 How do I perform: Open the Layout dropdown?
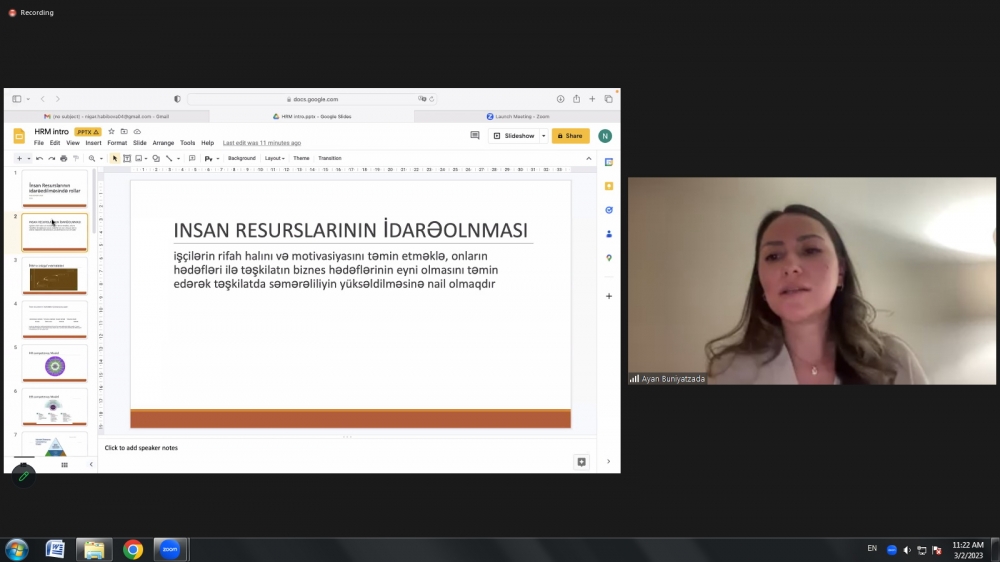pyautogui.click(x=274, y=158)
